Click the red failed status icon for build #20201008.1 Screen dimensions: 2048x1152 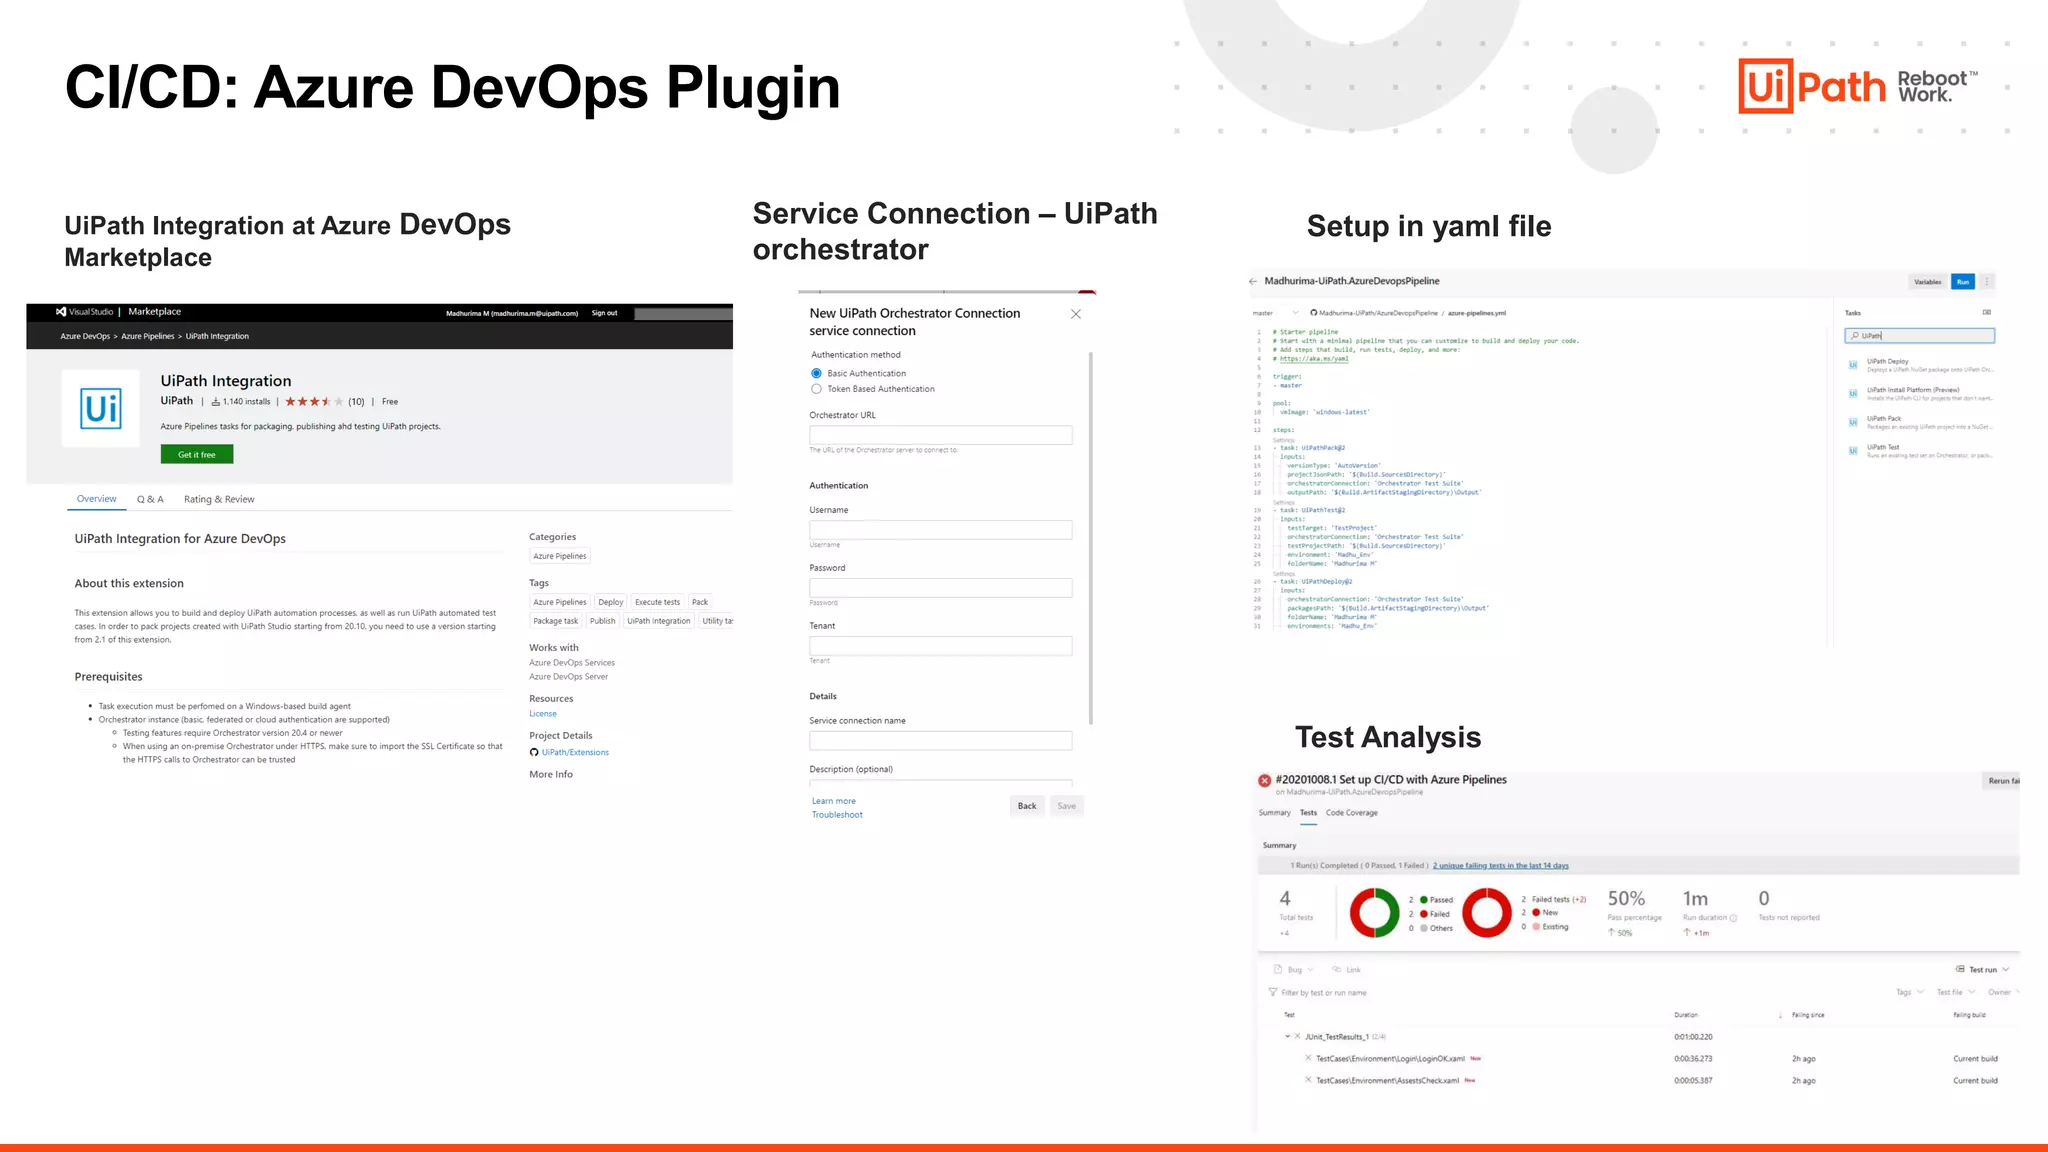(1265, 780)
